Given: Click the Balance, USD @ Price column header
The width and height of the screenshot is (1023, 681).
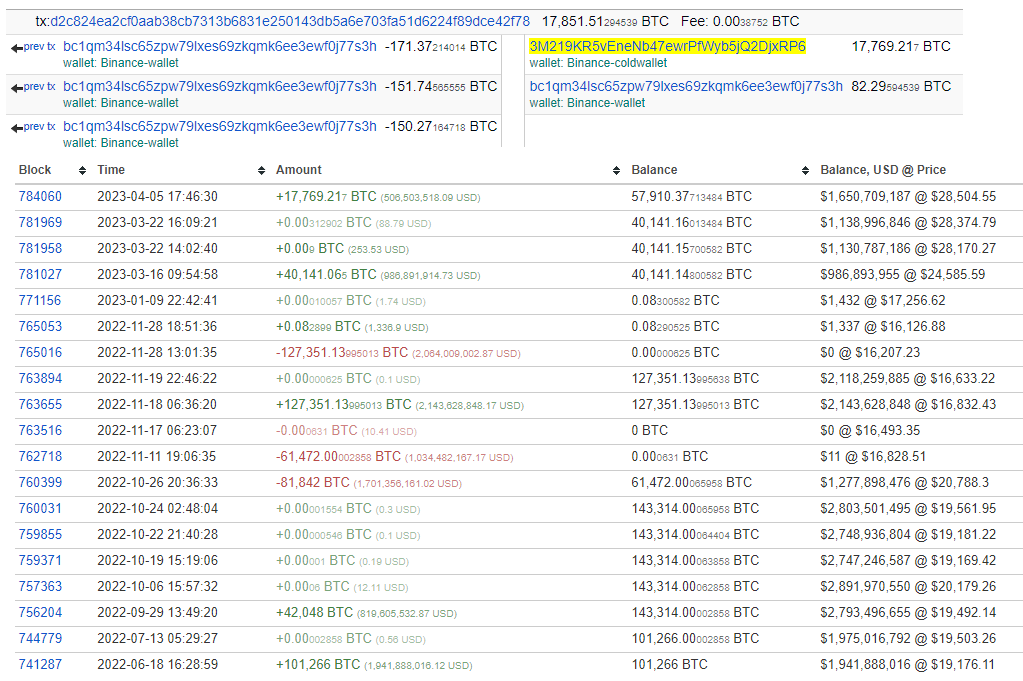Looking at the screenshot, I should click(x=882, y=171).
